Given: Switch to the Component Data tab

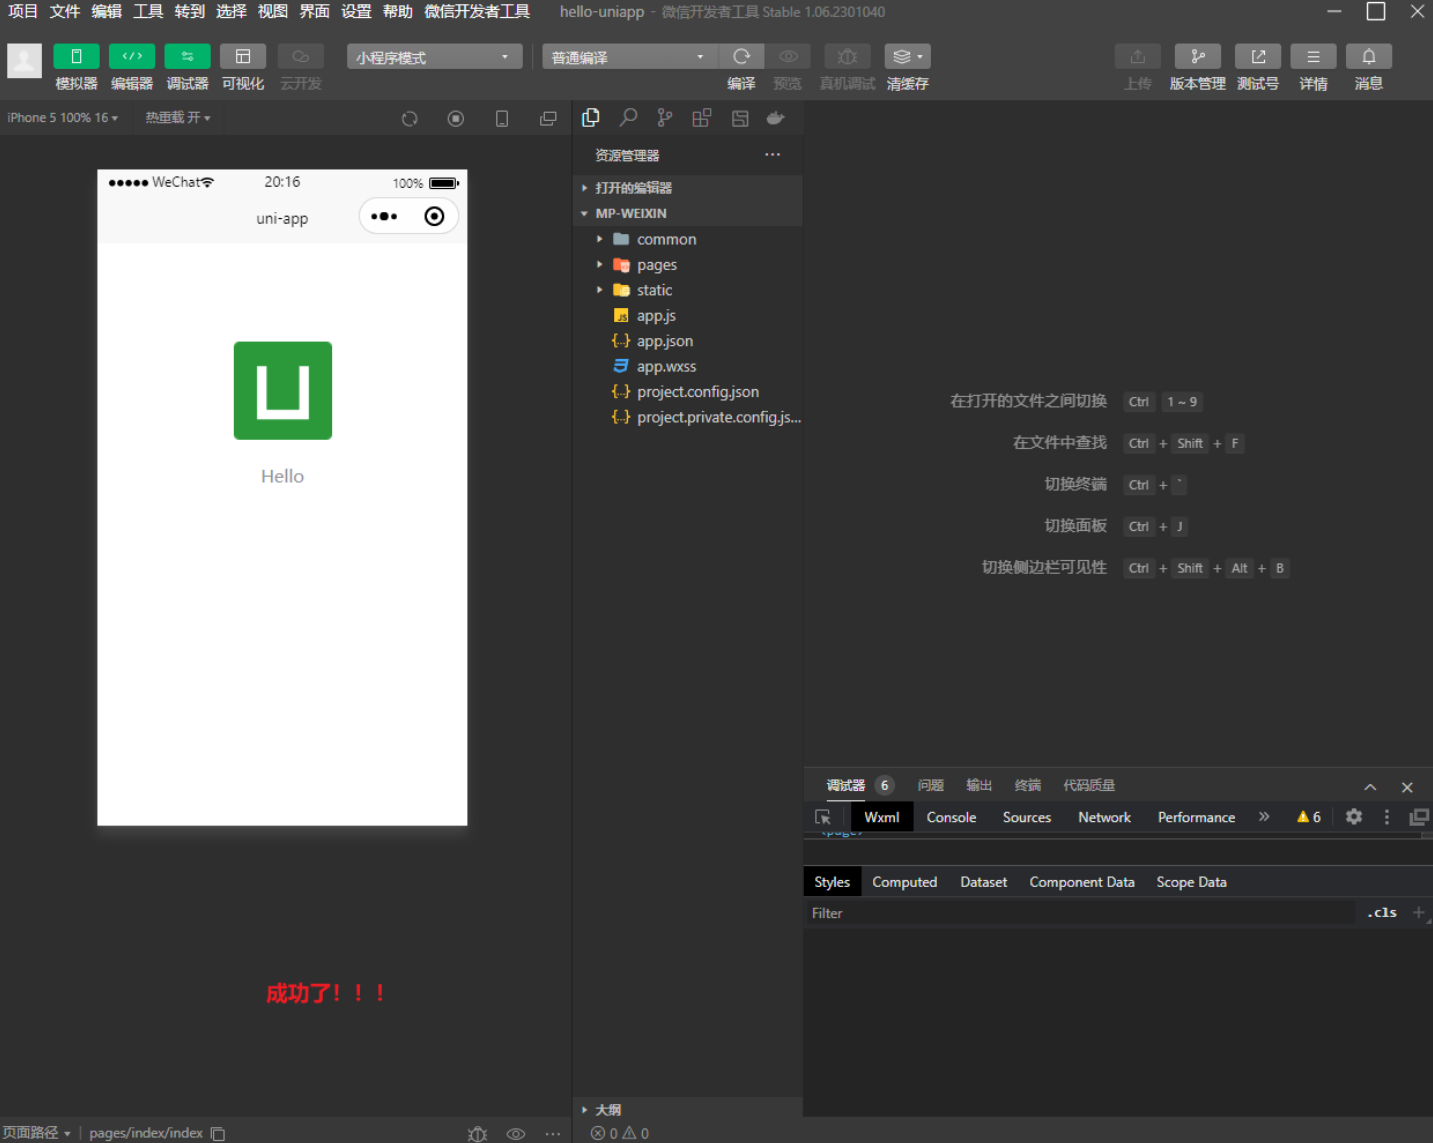Looking at the screenshot, I should pos(1081,882).
